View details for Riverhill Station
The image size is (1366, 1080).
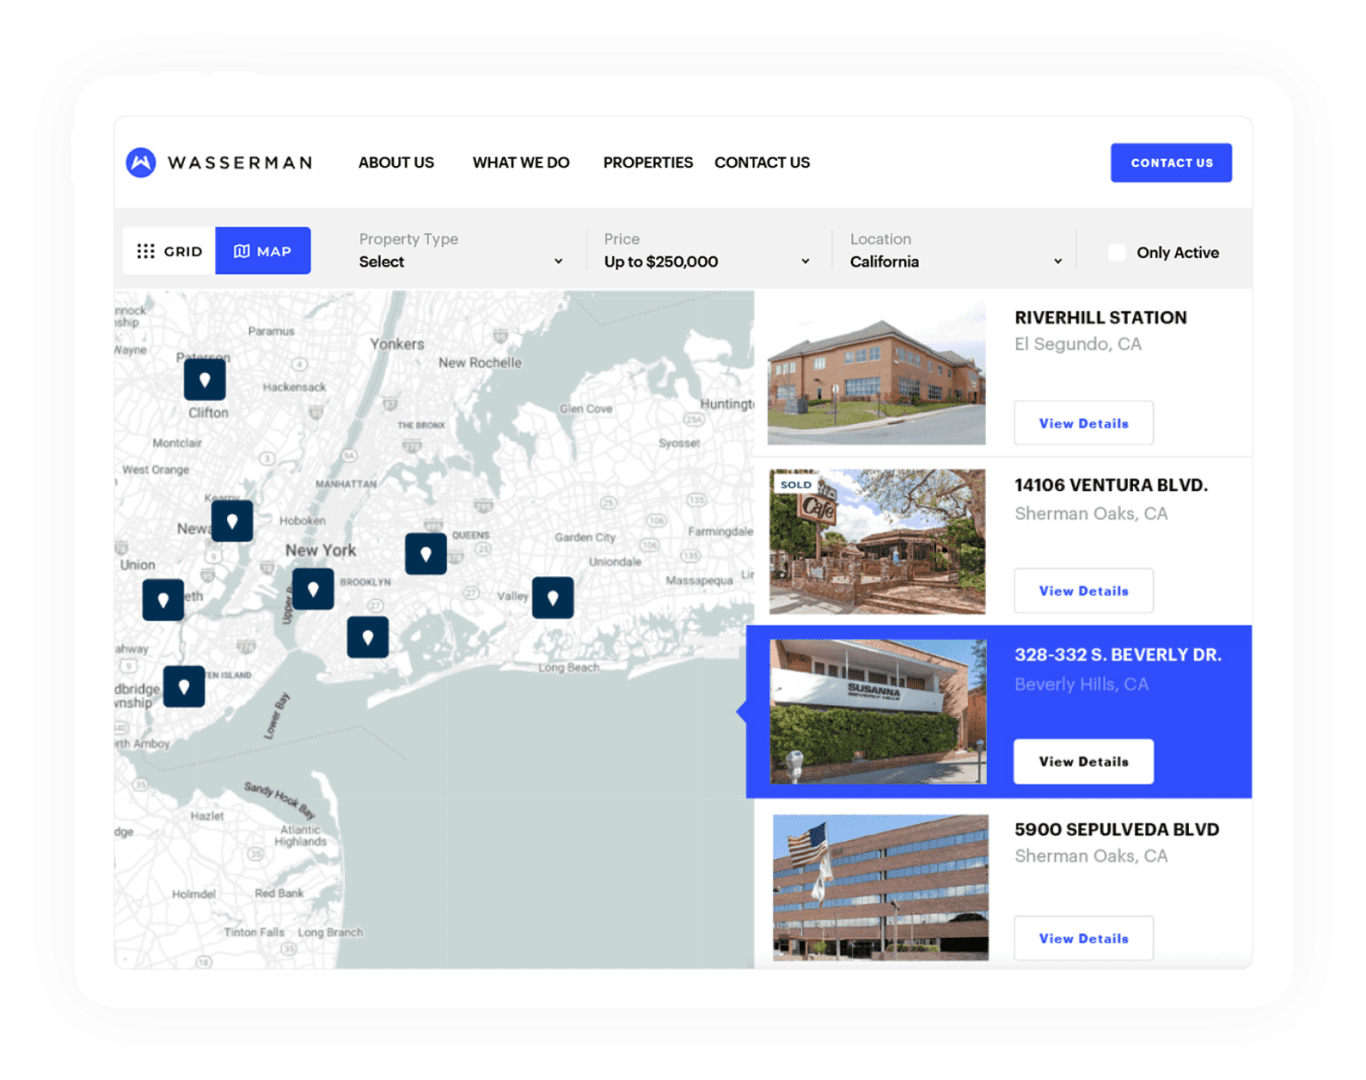tap(1084, 423)
